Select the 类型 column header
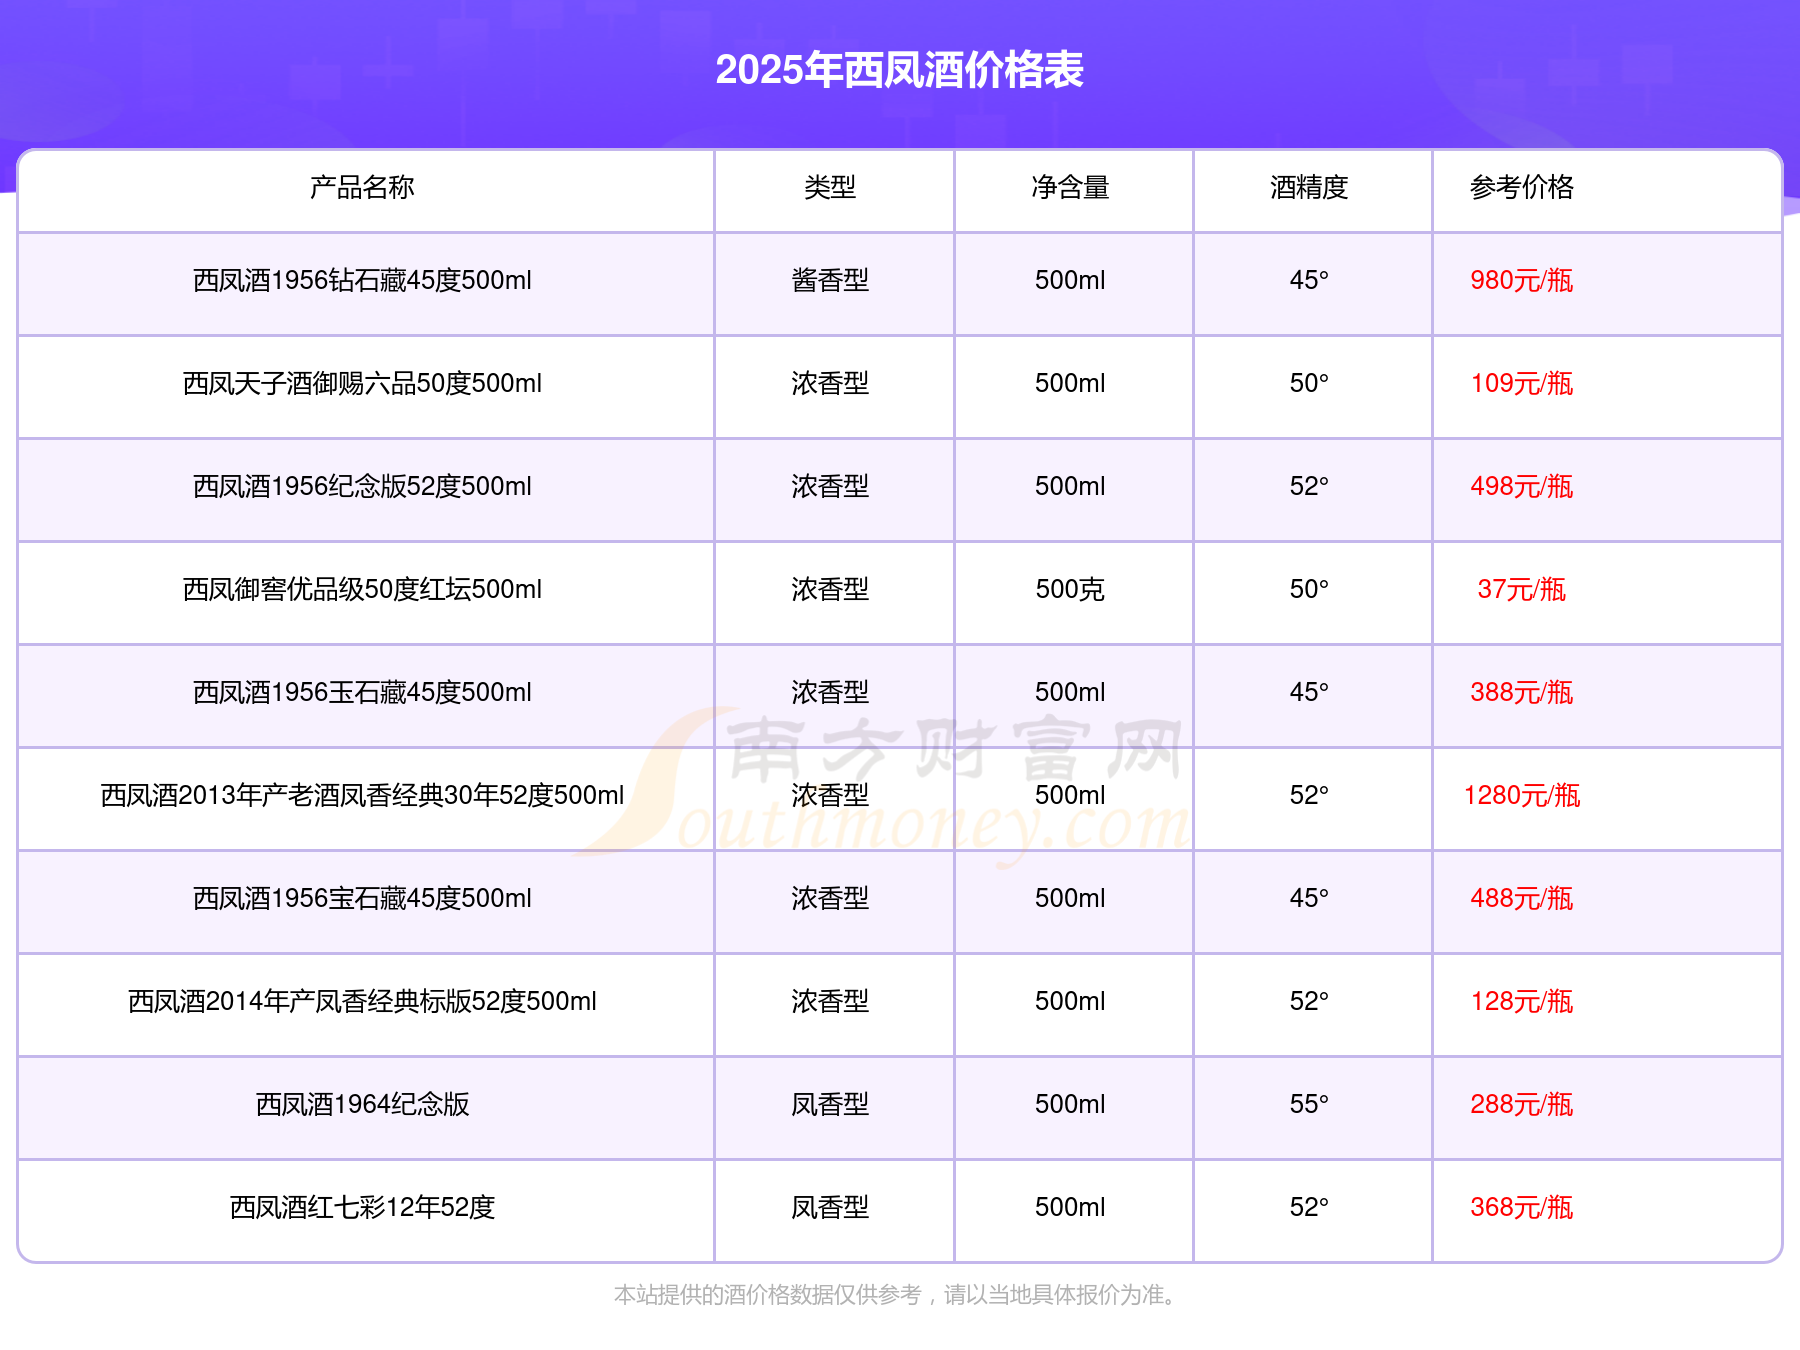 click(830, 187)
